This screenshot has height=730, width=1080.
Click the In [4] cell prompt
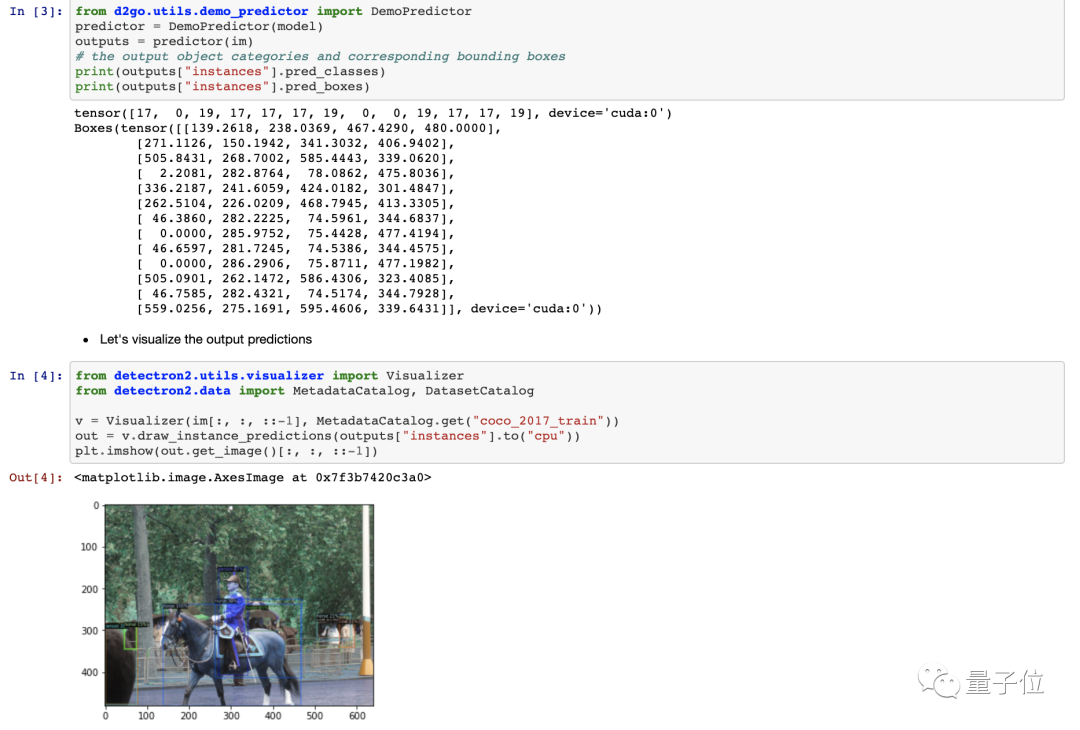coord(36,376)
